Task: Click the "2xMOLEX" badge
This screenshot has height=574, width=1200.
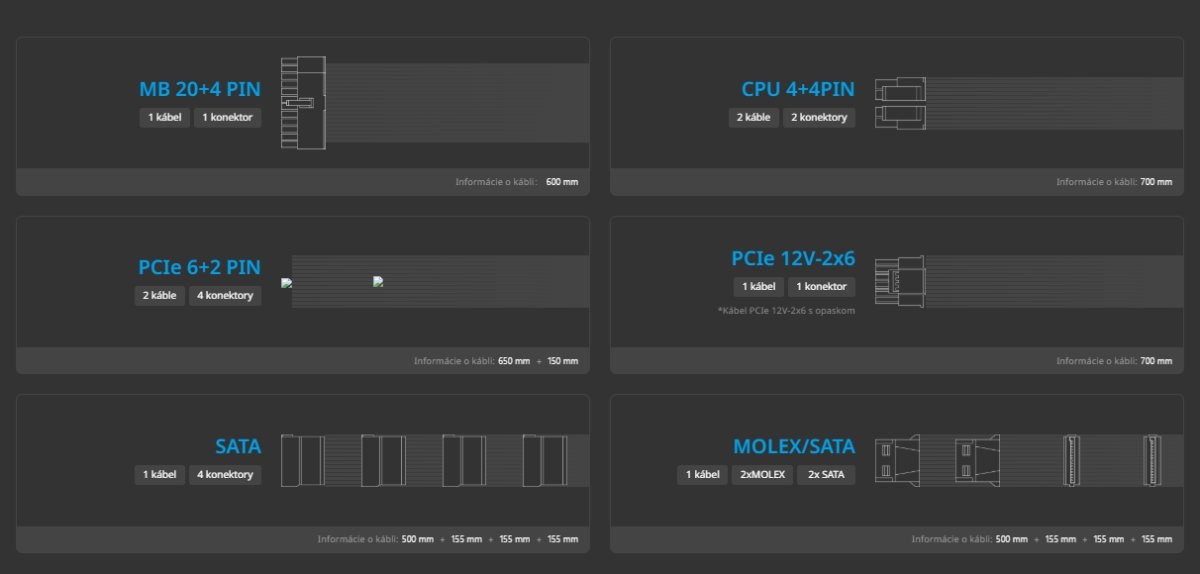Action: coord(762,474)
